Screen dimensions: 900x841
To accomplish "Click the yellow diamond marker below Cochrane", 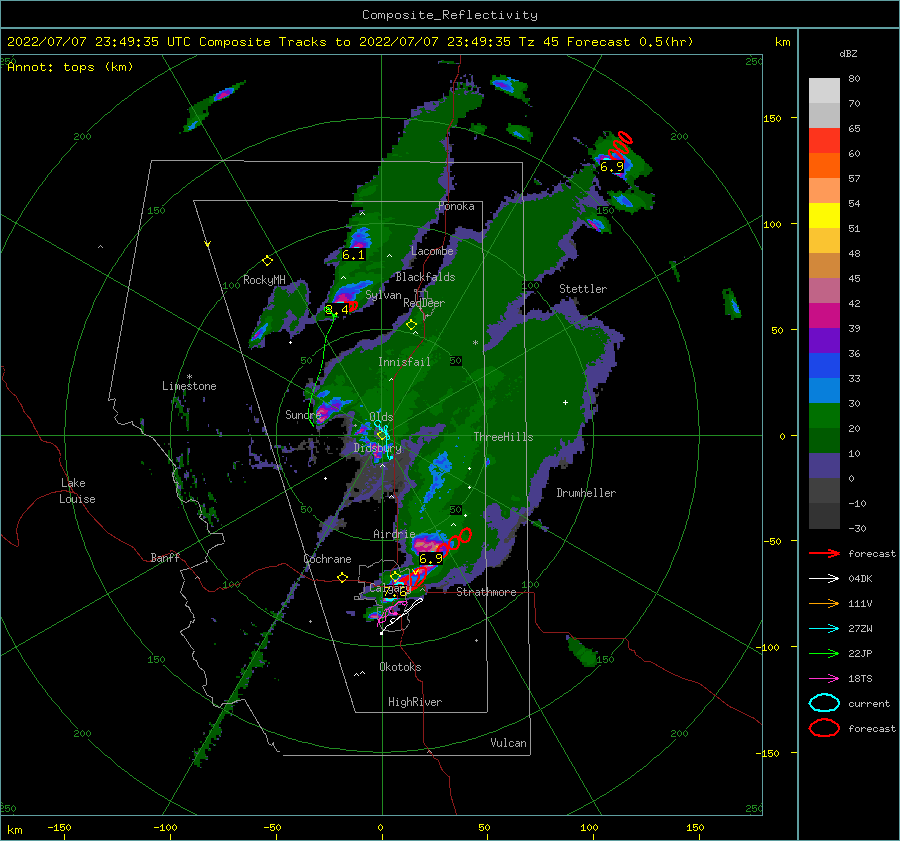I will pyautogui.click(x=343, y=578).
